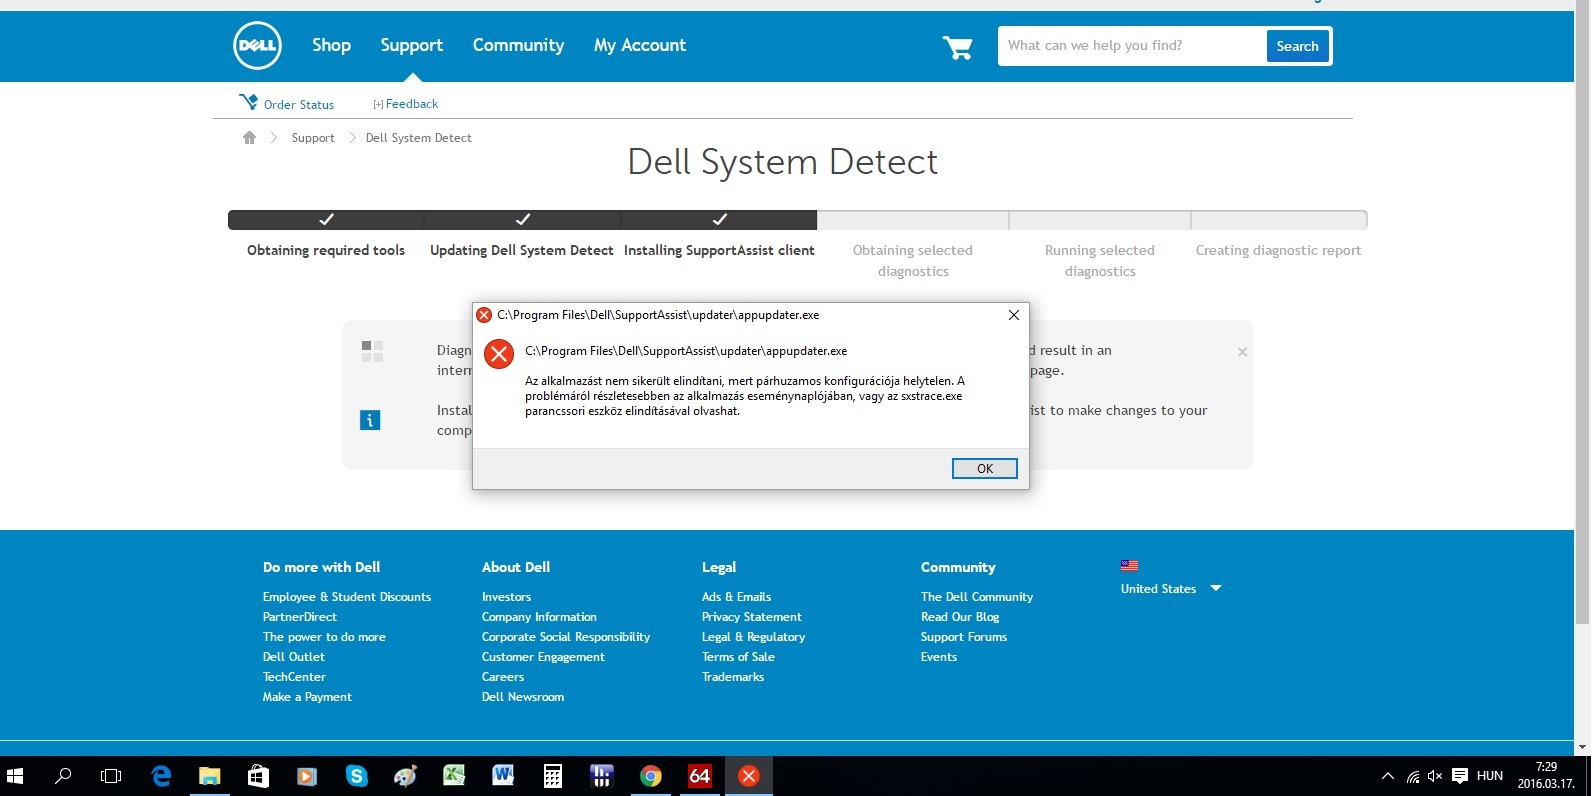Click the Feedback link
This screenshot has height=796, width=1594.
tap(411, 104)
